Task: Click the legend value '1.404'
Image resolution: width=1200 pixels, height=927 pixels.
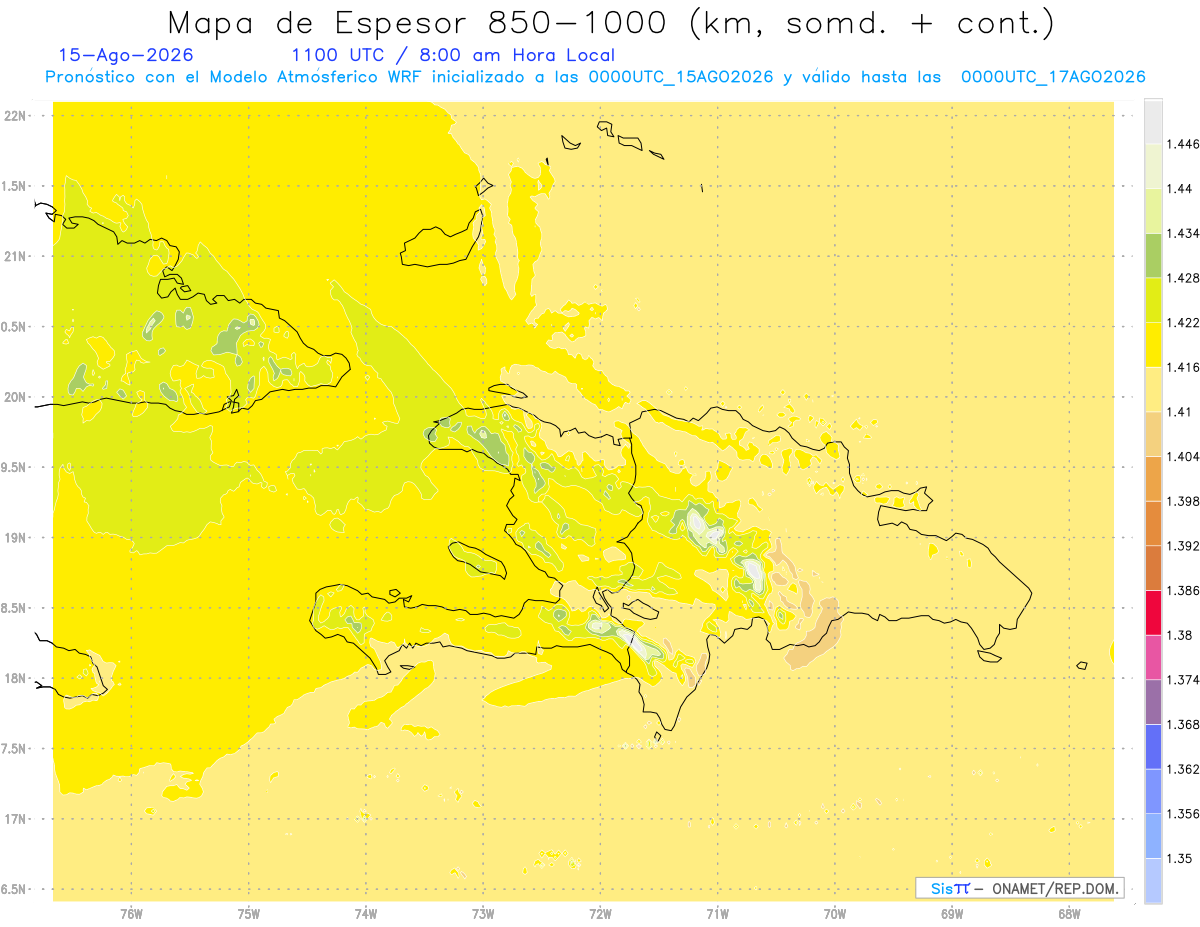Action: click(x=1183, y=456)
